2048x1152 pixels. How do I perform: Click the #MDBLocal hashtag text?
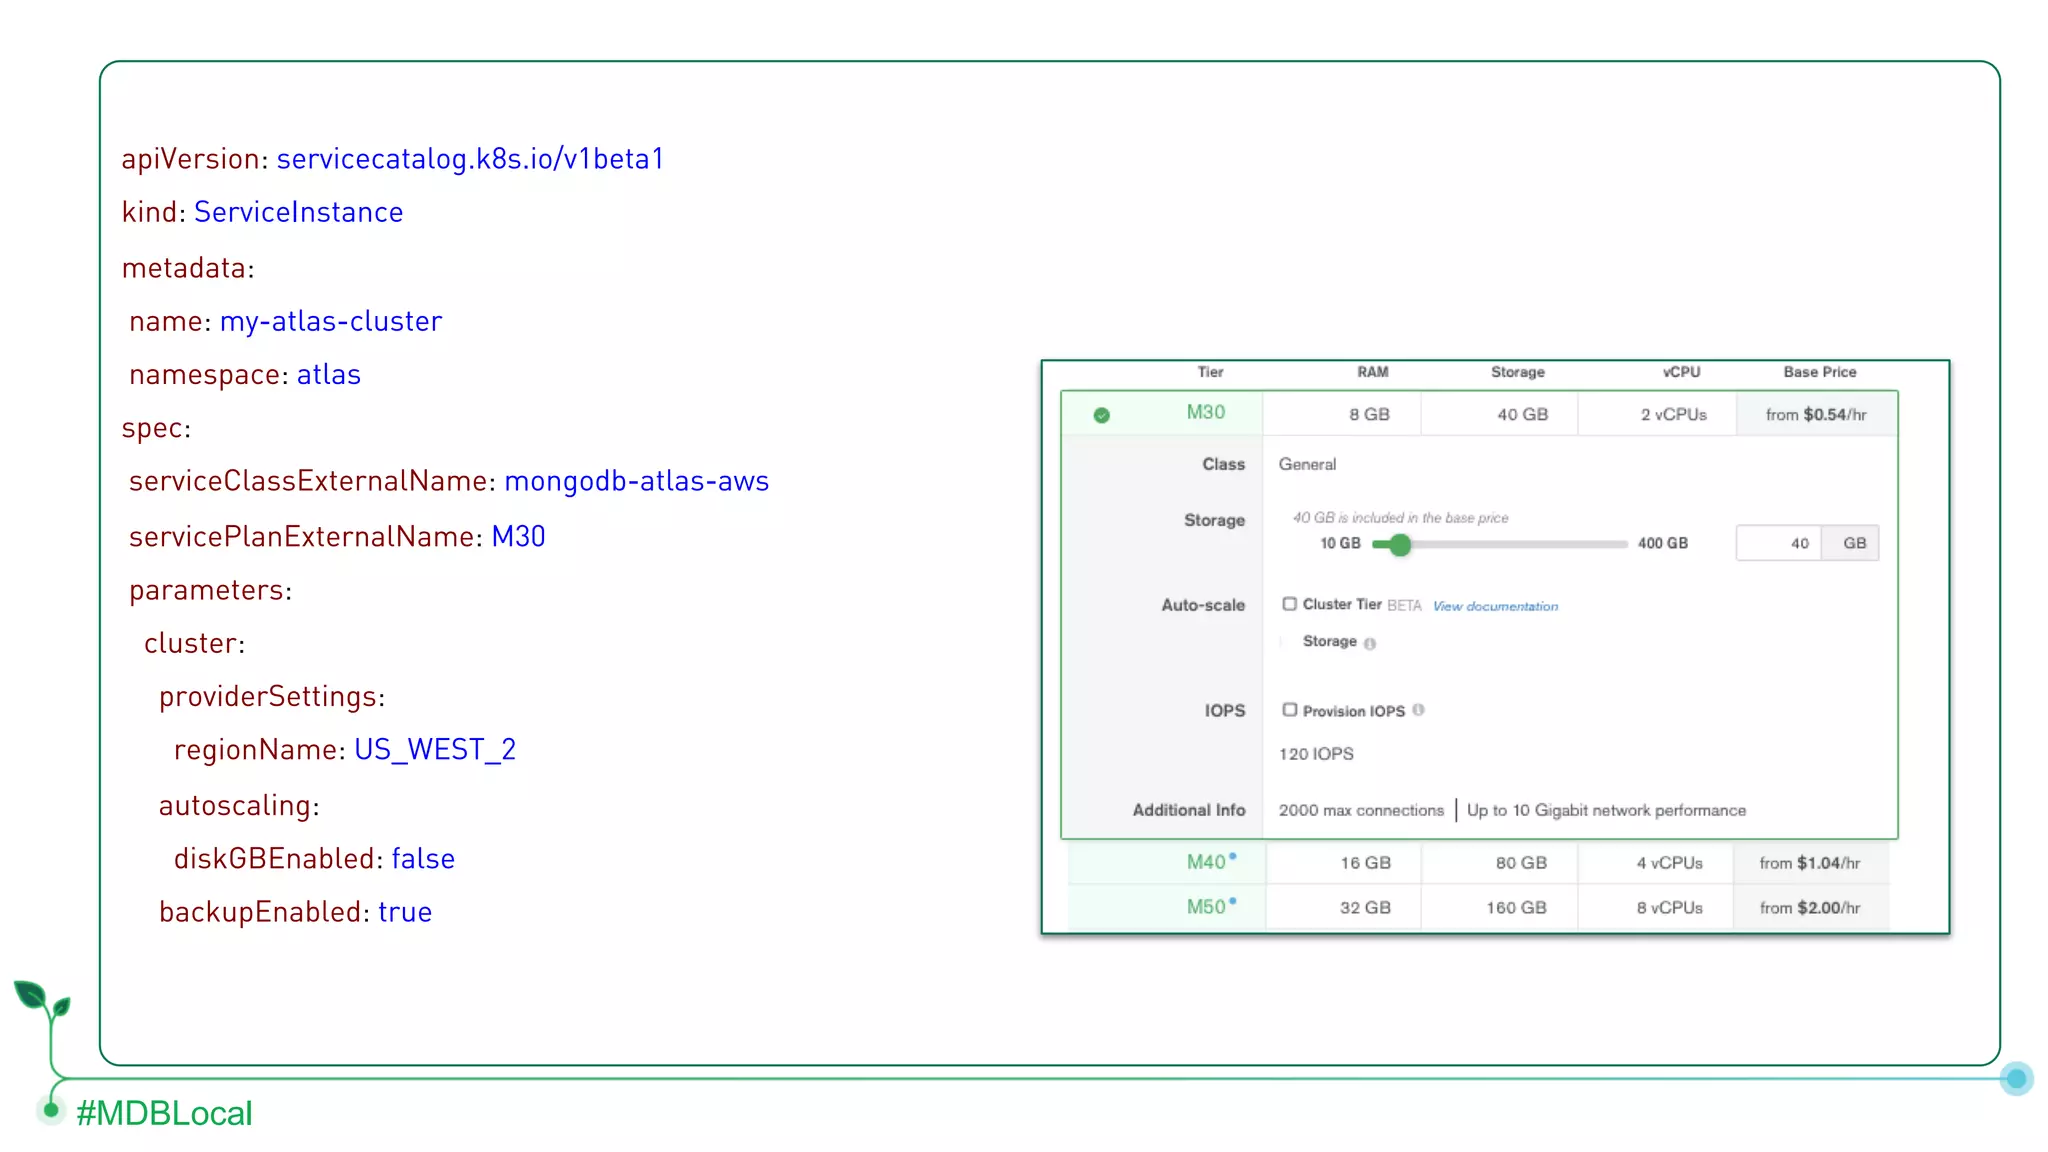[164, 1113]
